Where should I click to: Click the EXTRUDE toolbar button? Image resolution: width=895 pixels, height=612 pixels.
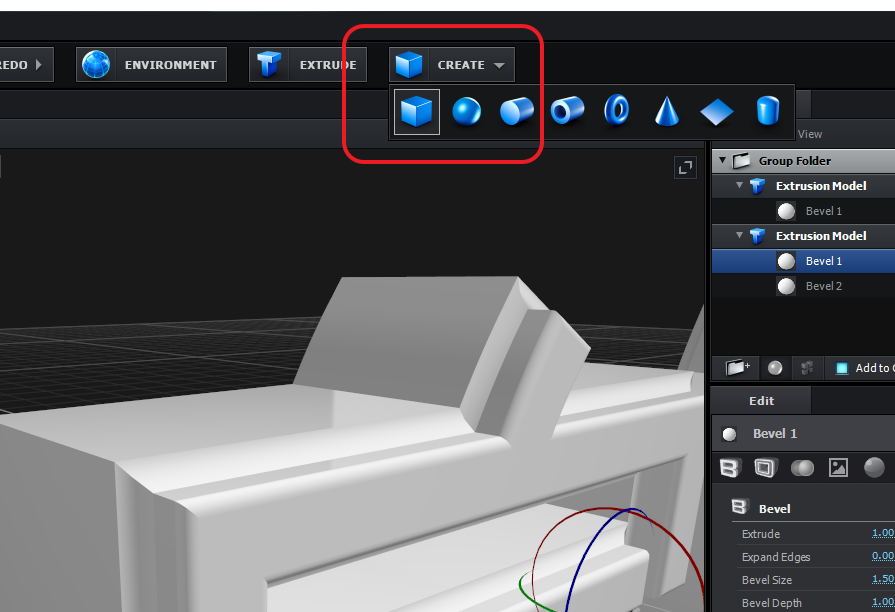click(x=308, y=65)
